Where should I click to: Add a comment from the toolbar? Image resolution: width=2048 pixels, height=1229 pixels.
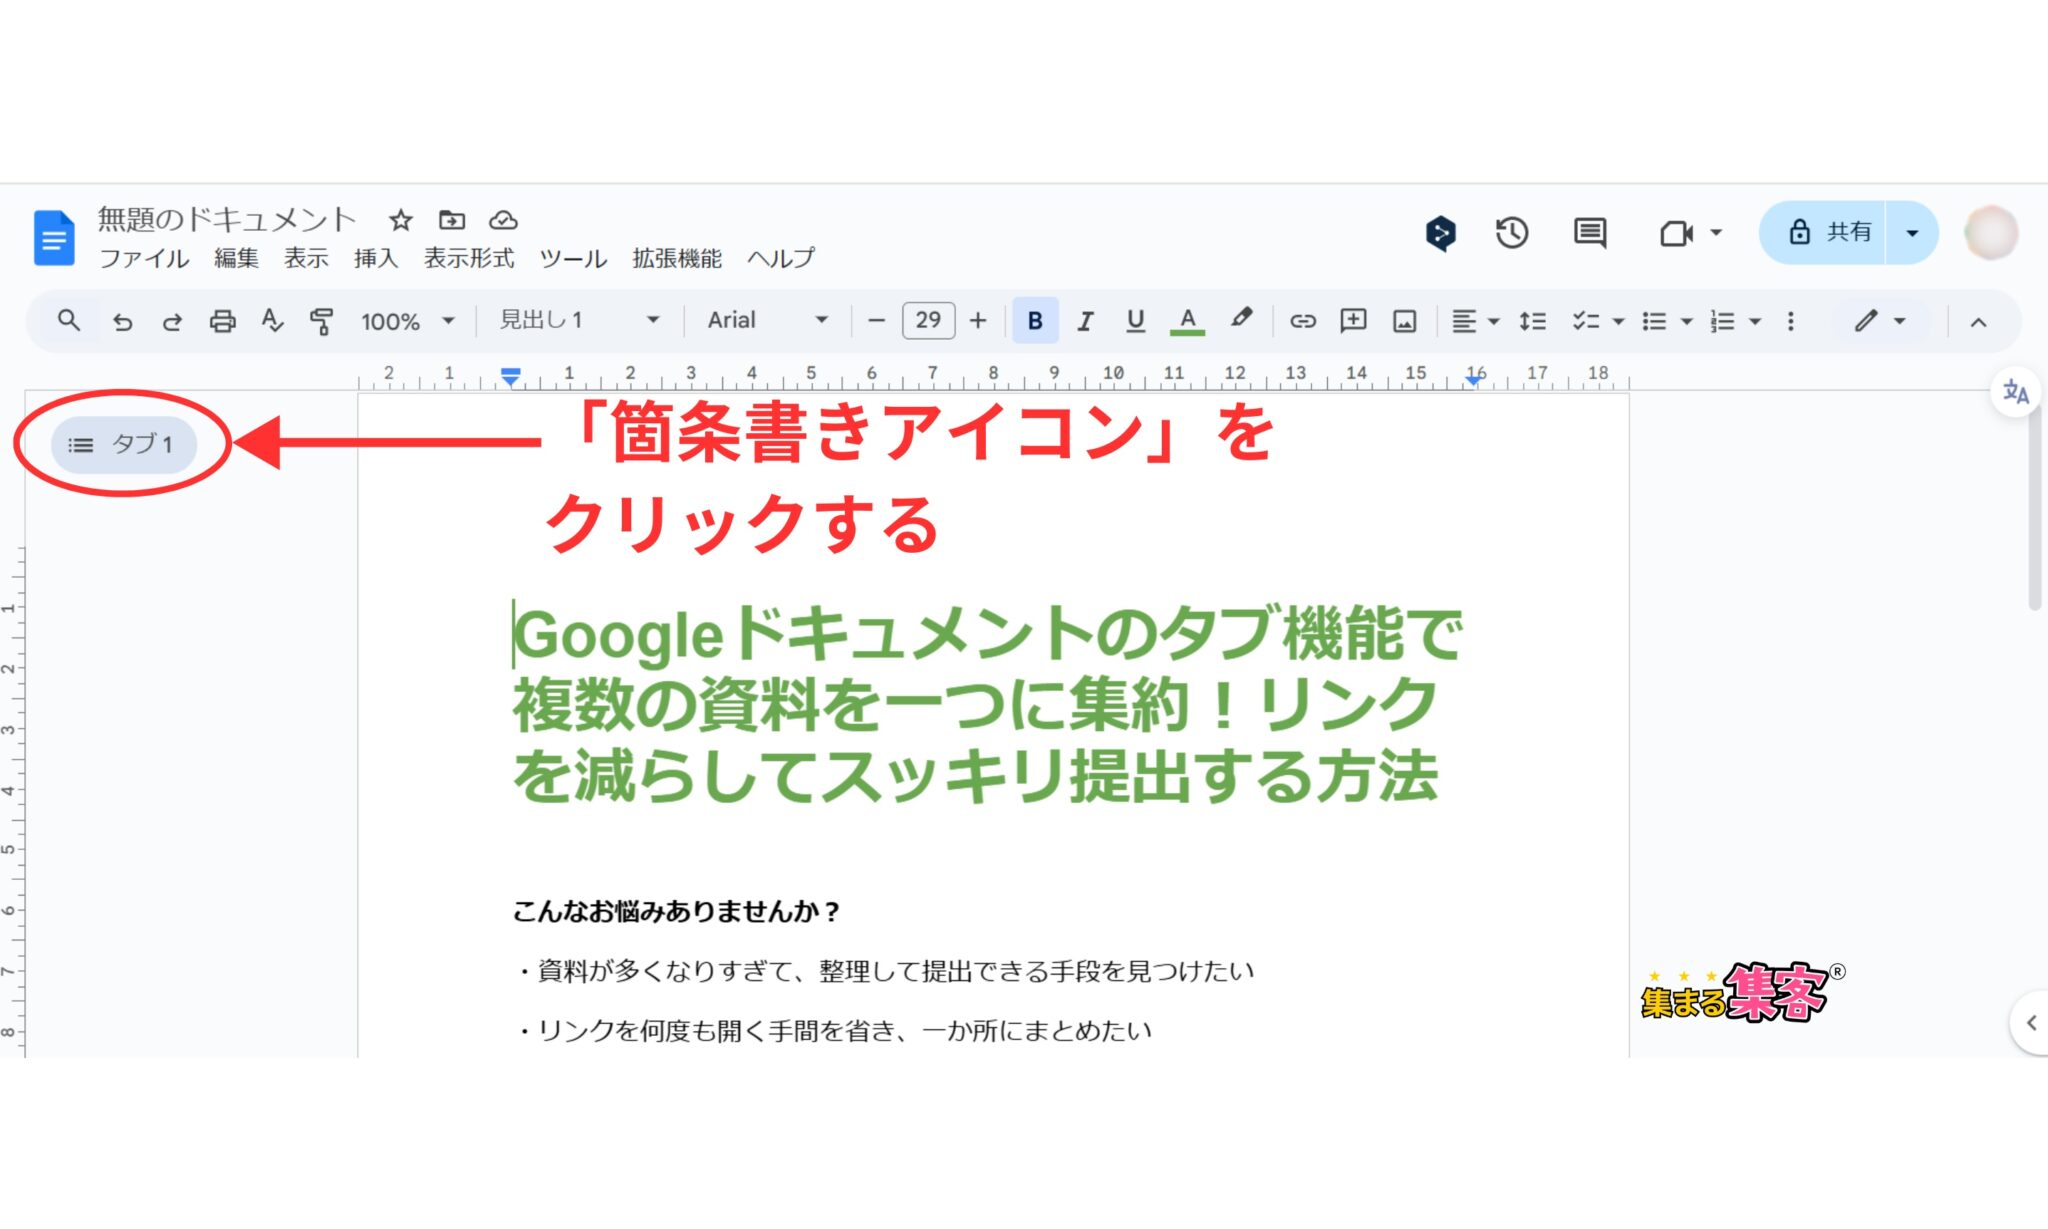tap(1353, 321)
